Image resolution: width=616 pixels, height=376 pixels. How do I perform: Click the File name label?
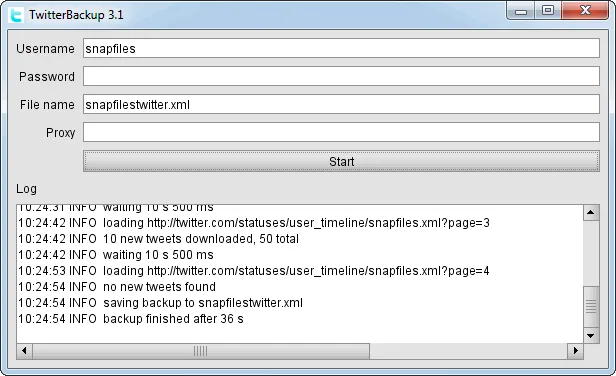click(47, 105)
